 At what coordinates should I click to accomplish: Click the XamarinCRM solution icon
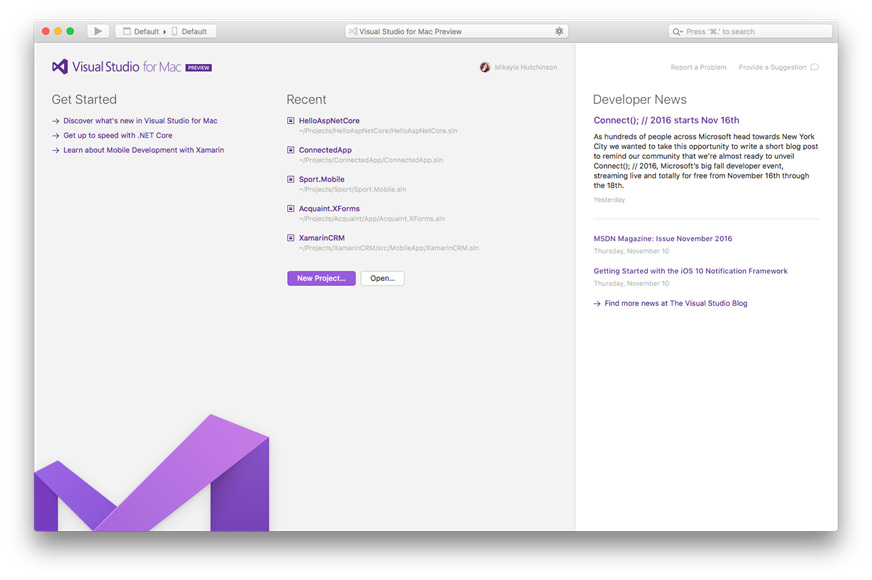pyautogui.click(x=290, y=237)
